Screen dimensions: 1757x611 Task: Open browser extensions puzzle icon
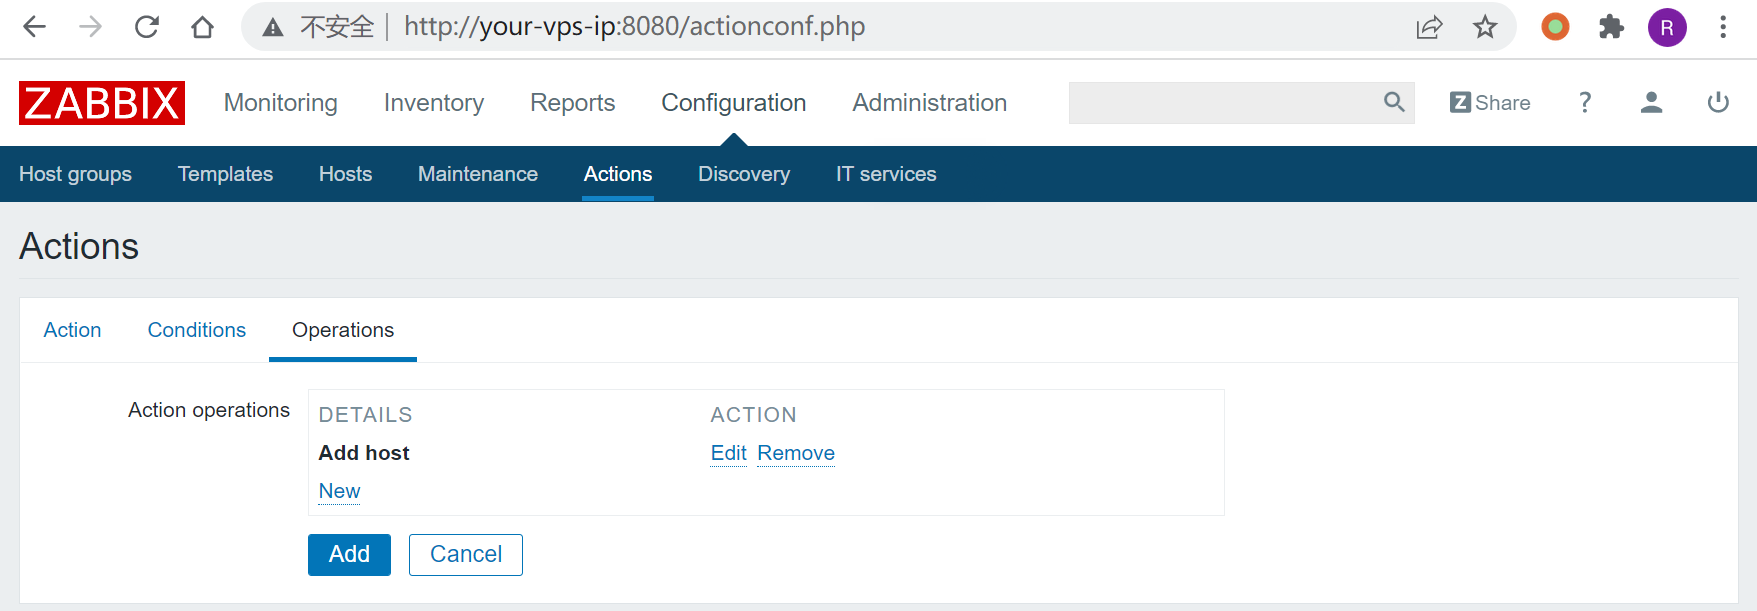(x=1611, y=27)
